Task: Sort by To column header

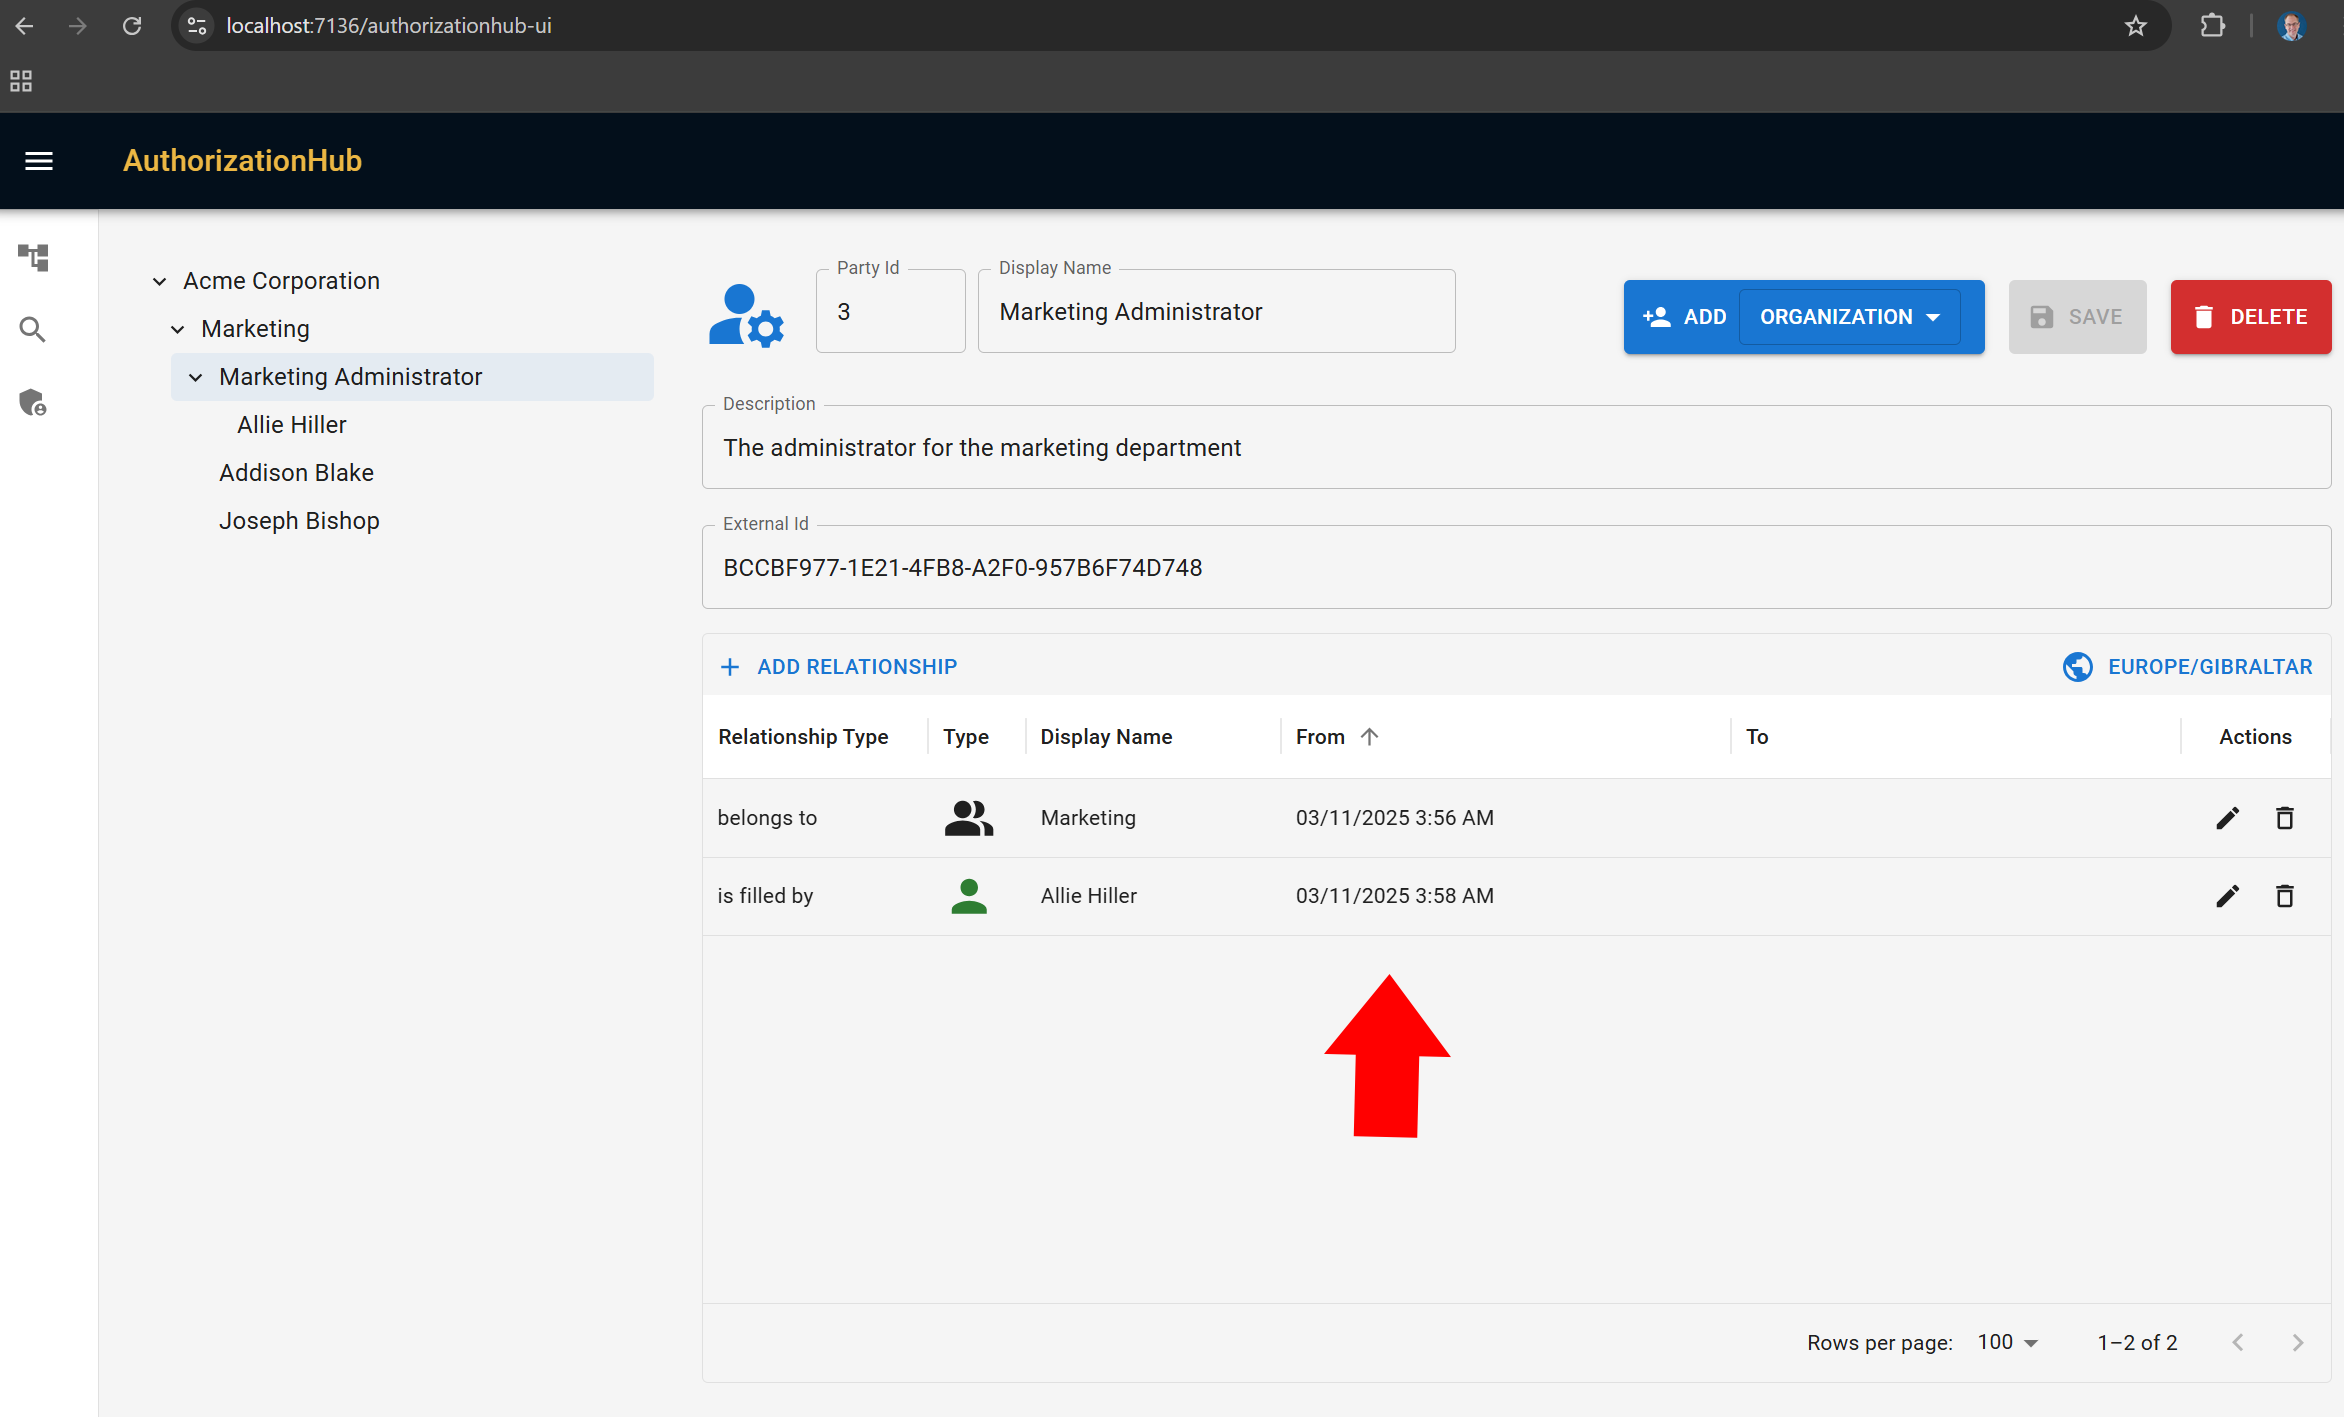Action: (x=1757, y=737)
